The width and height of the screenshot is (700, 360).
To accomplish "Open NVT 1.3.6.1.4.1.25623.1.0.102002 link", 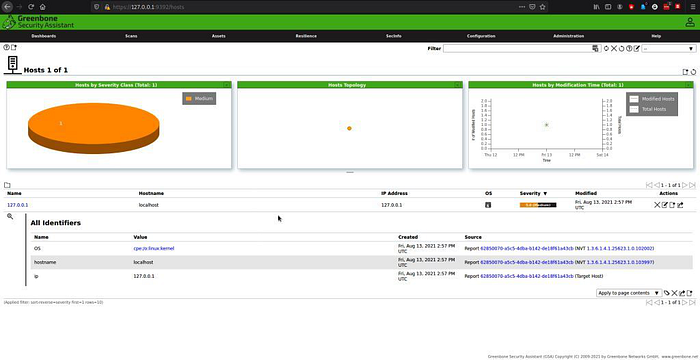I will (x=620, y=248).
